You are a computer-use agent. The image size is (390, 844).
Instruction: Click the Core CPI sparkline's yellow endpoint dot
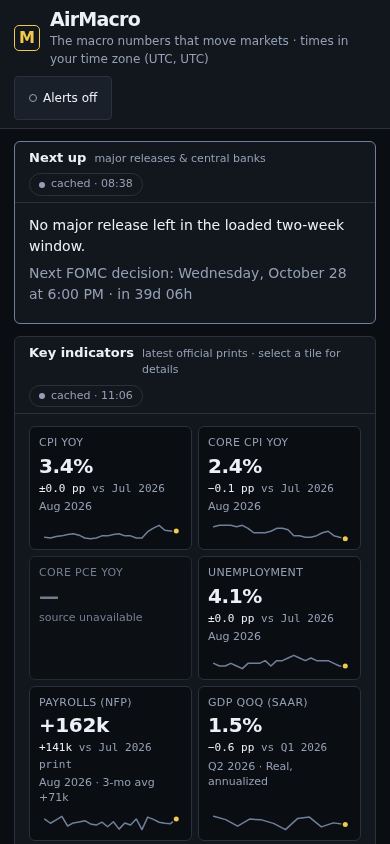tap(345, 538)
